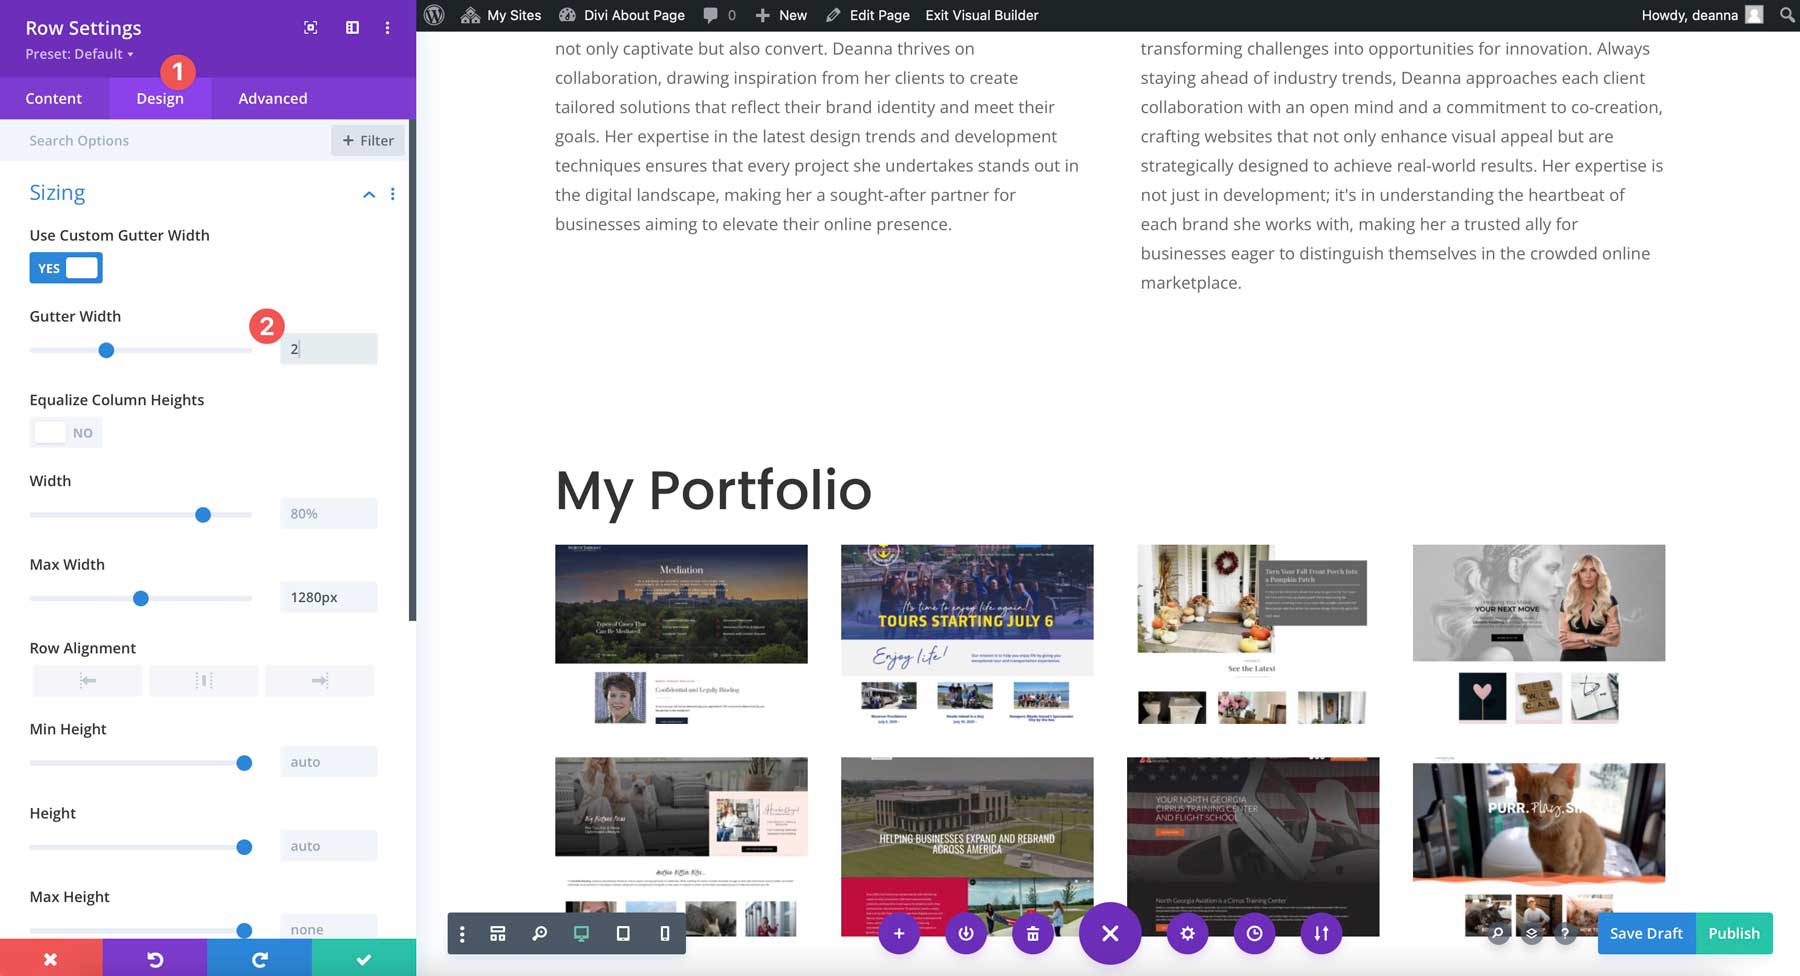Image resolution: width=1800 pixels, height=976 pixels.
Task: Open the Filter options panel
Action: click(367, 140)
